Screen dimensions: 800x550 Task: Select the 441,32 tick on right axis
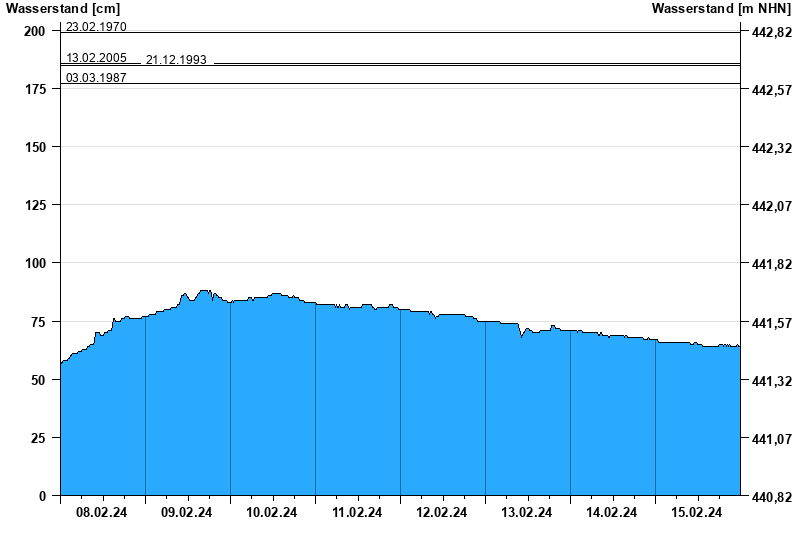click(x=771, y=381)
